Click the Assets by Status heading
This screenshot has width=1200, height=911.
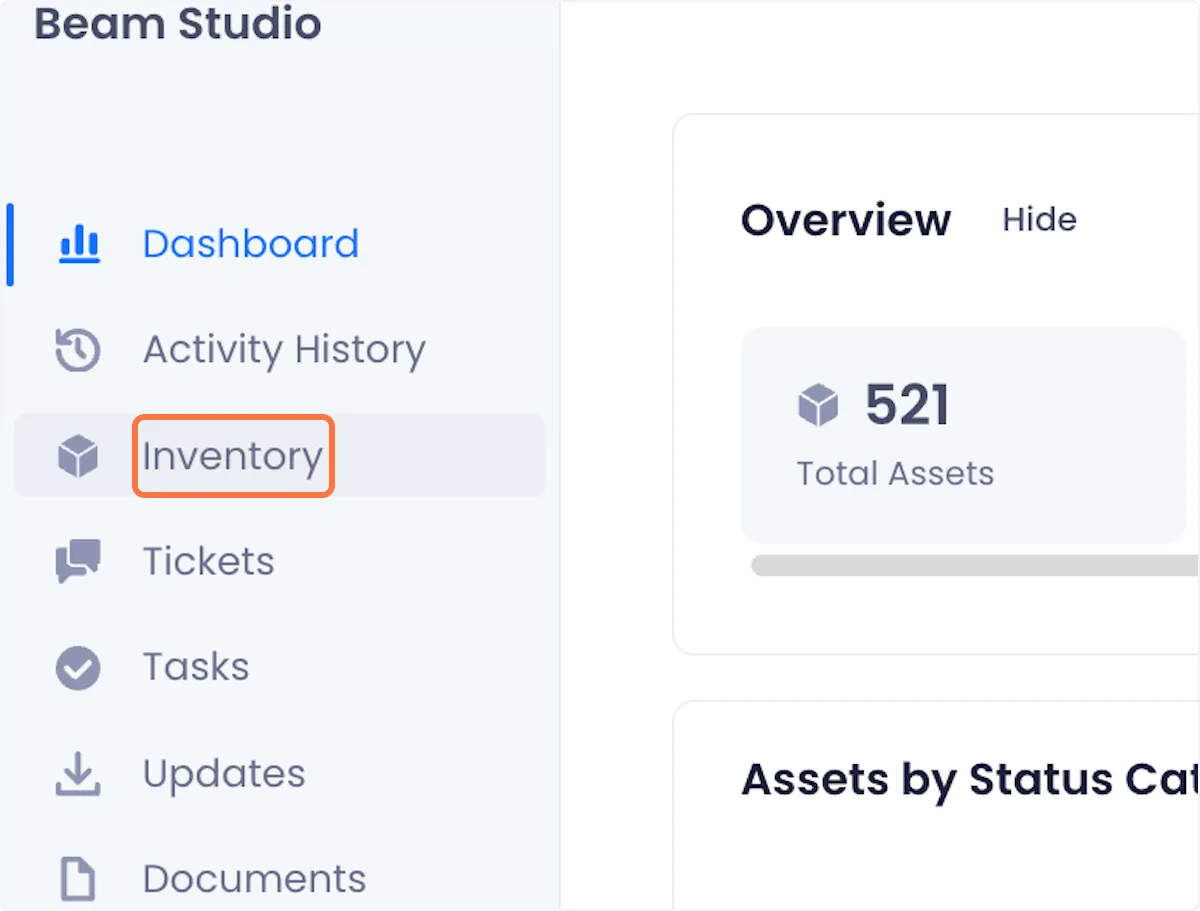click(970, 780)
